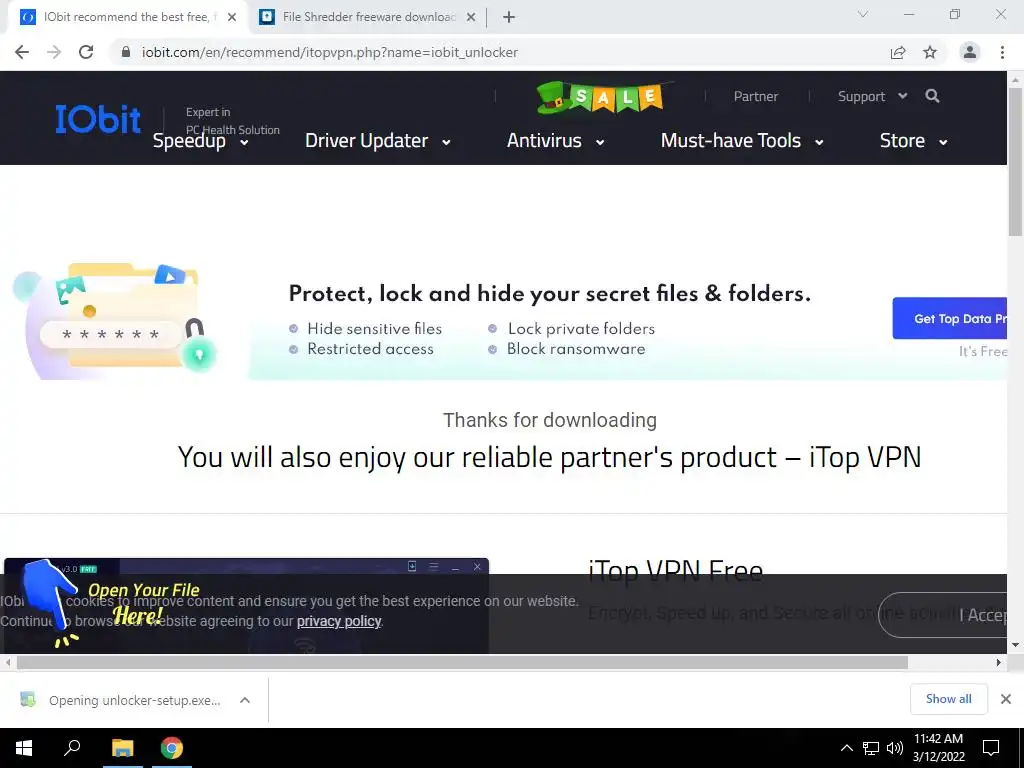This screenshot has width=1024, height=768.
Task: Open the Windows Start menu
Action: click(24, 748)
